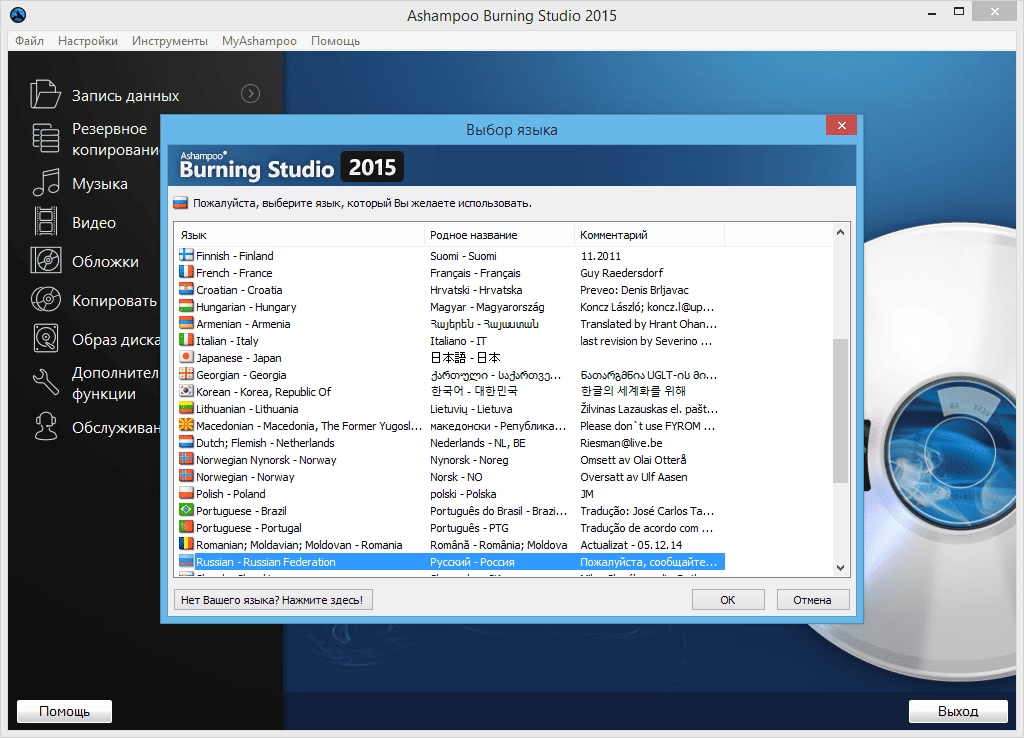Click the Croatian flag icon

187,289
